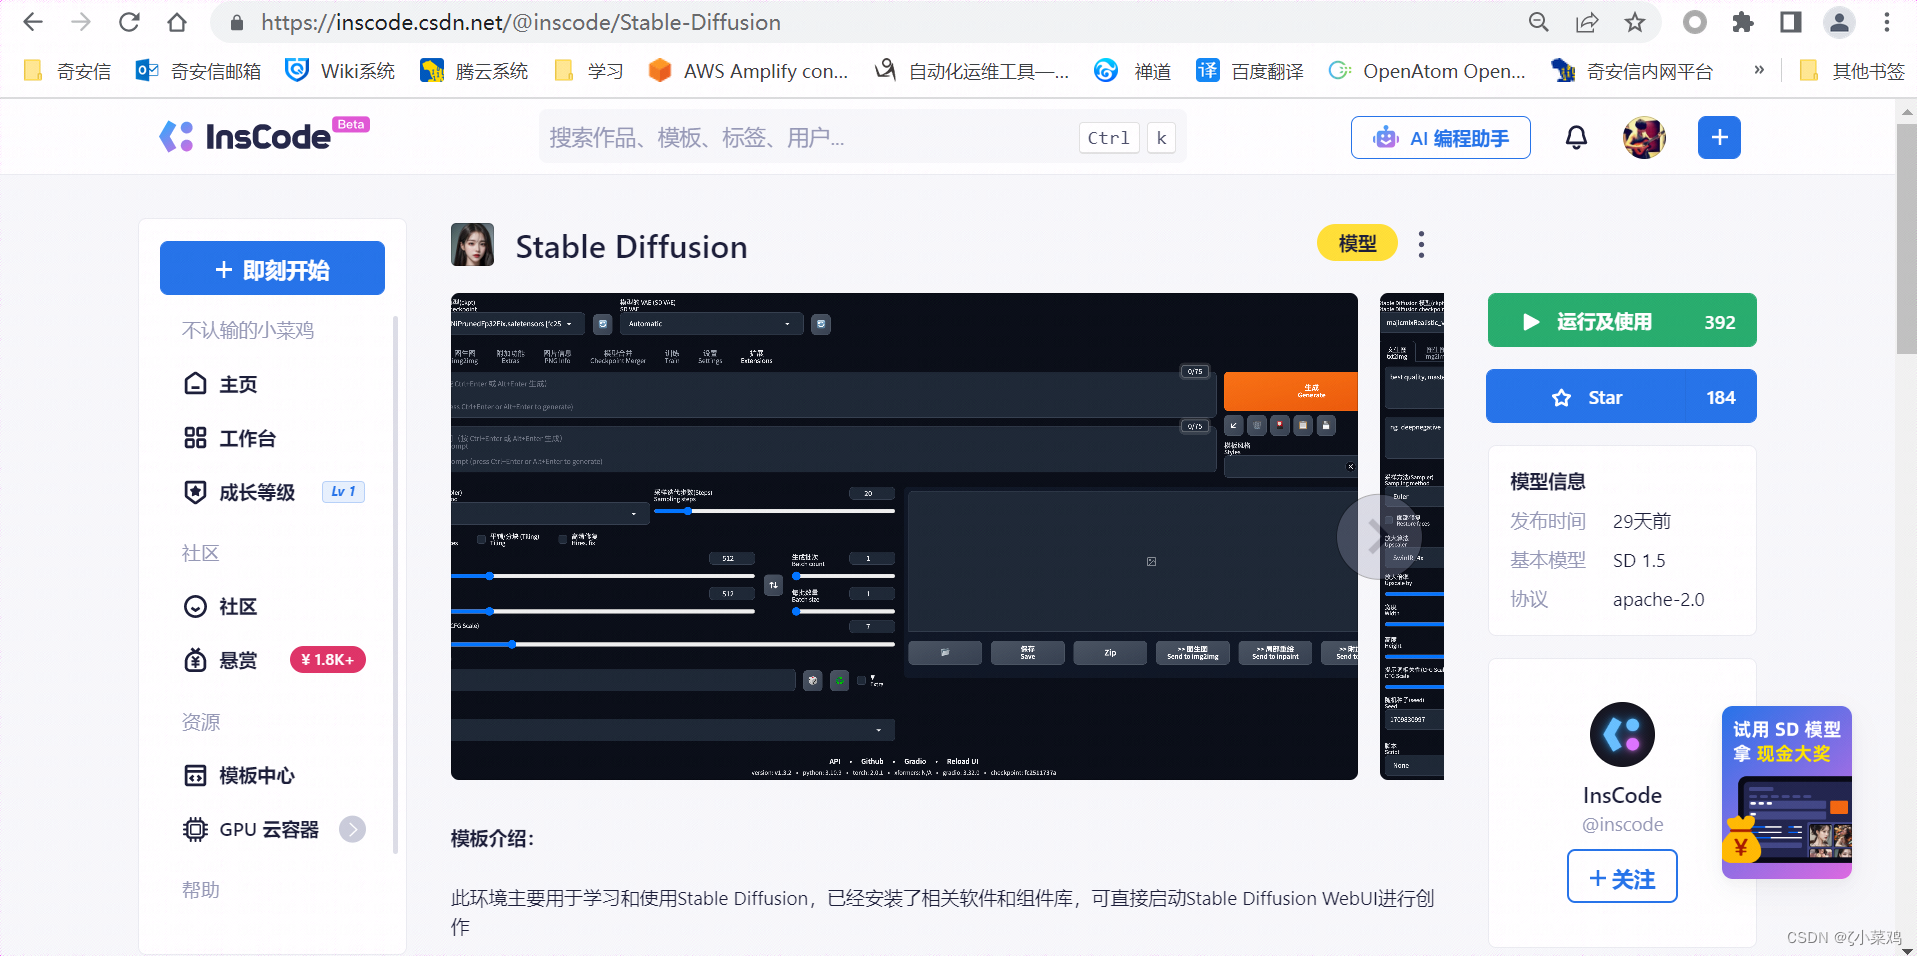Reload the current page
Image resolution: width=1917 pixels, height=956 pixels.
(129, 22)
